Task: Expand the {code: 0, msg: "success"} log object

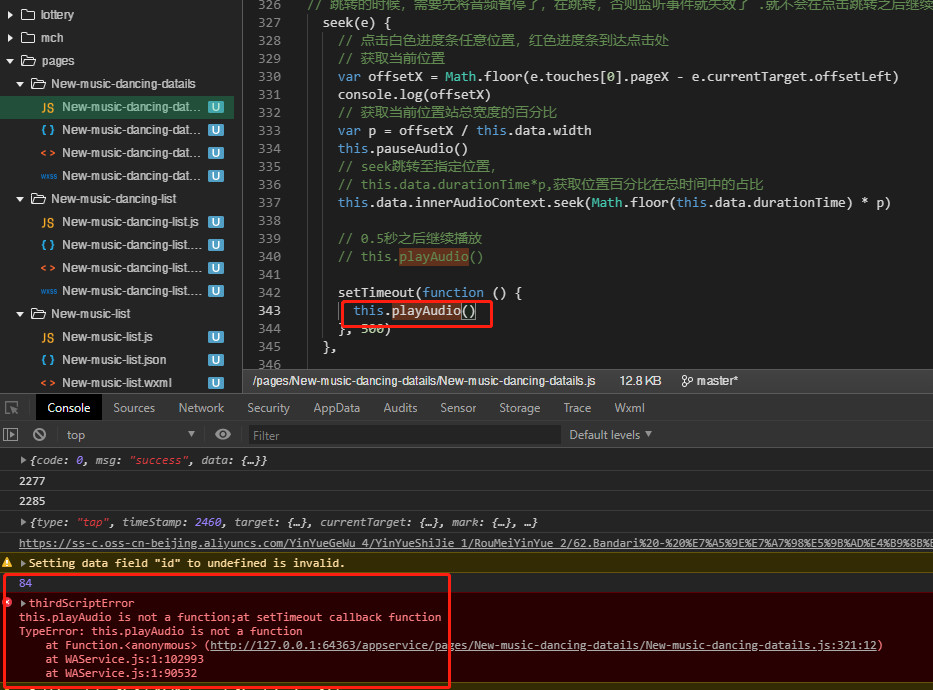Action: (x=23, y=460)
